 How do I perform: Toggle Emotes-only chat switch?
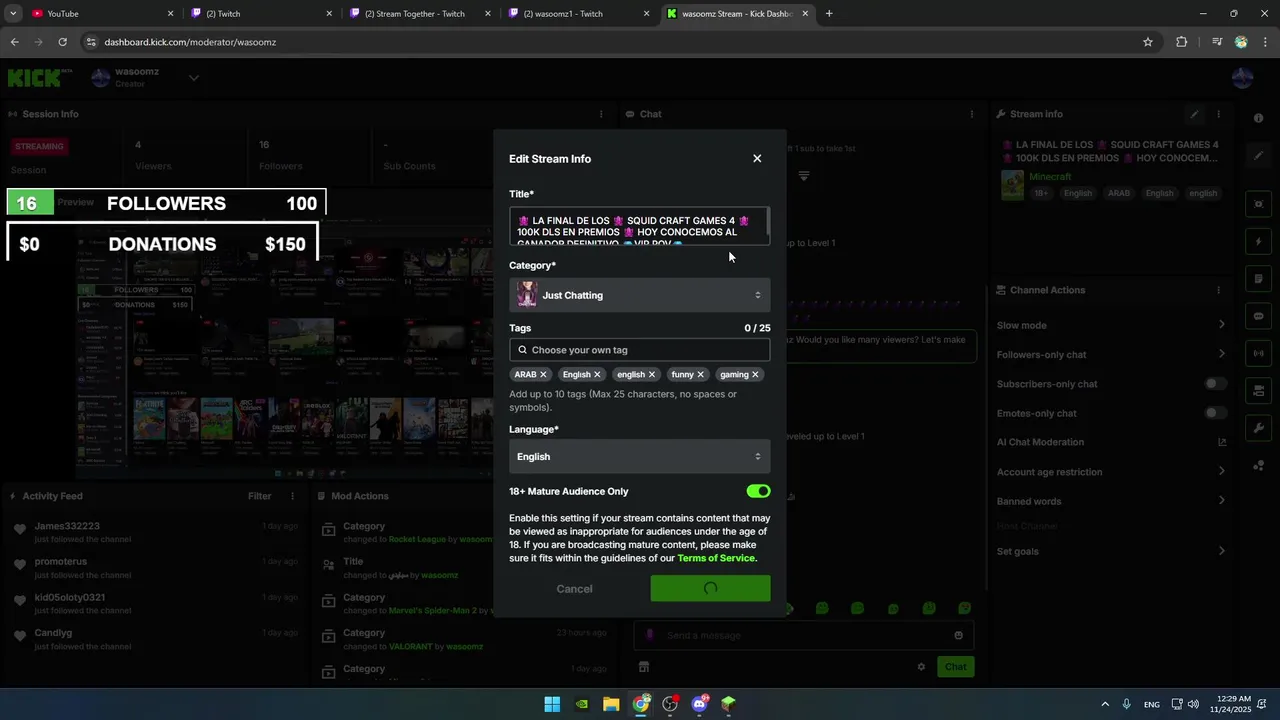[x=1215, y=413]
